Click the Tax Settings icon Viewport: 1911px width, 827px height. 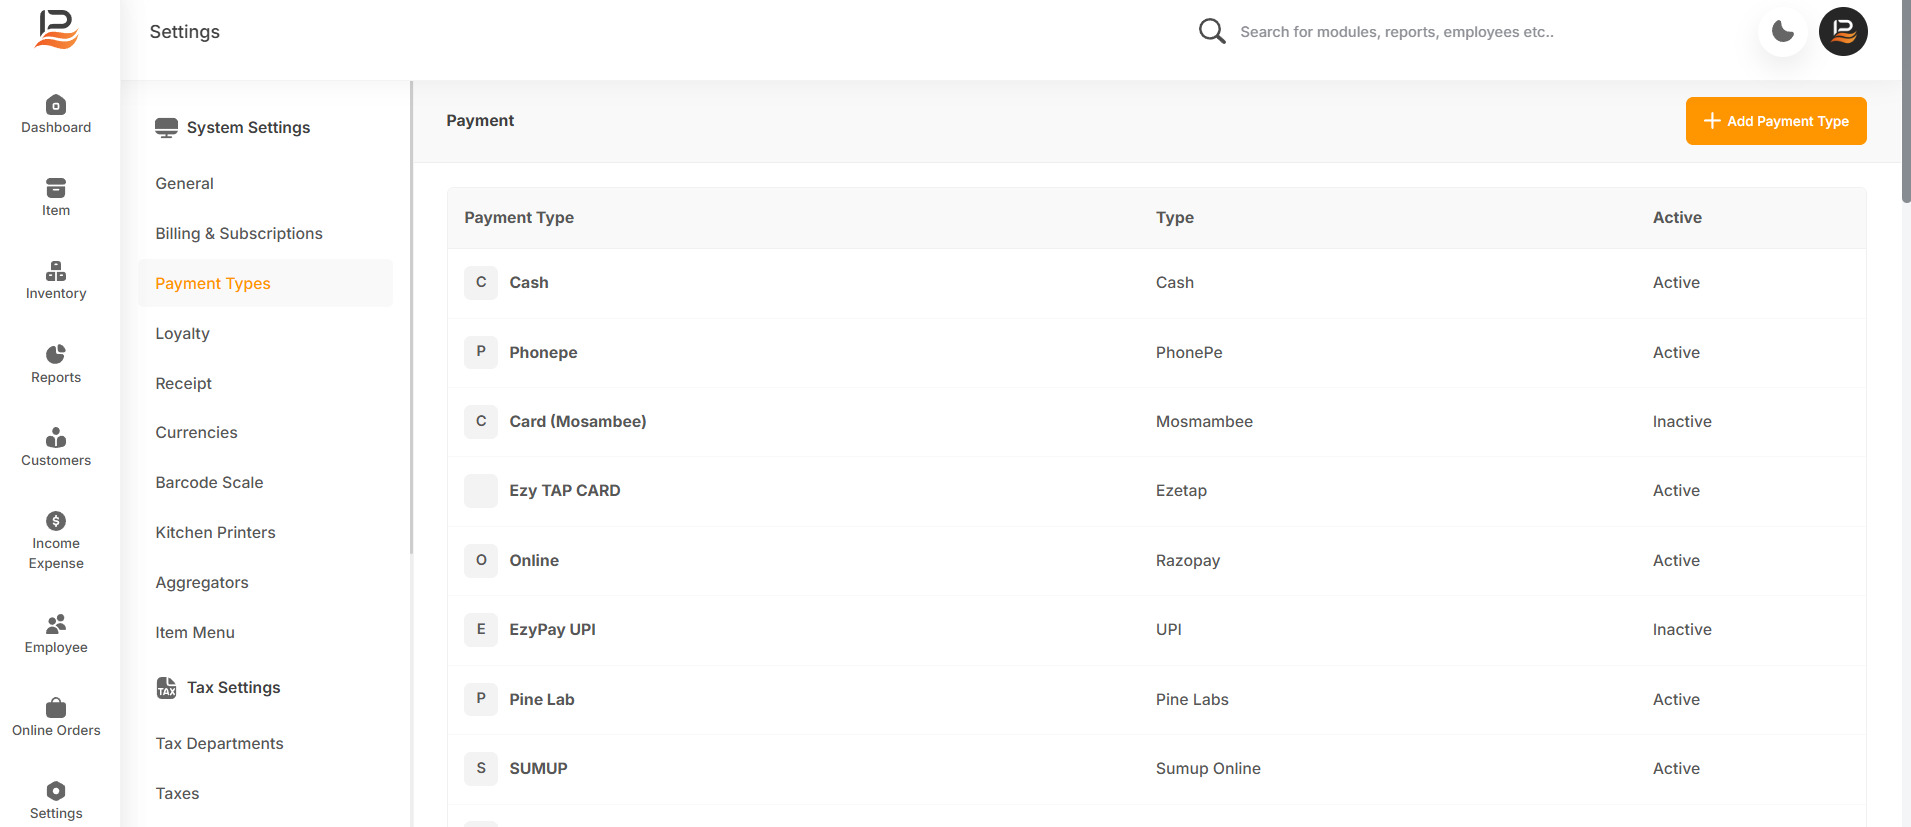166,688
